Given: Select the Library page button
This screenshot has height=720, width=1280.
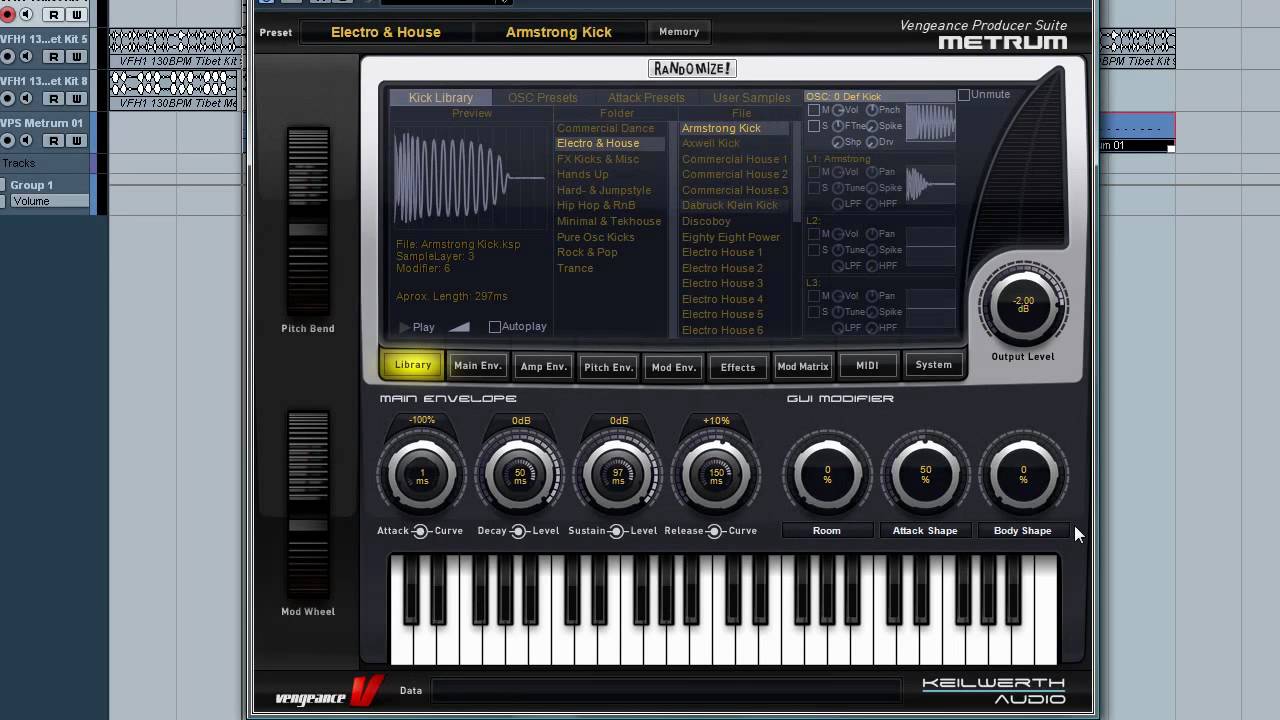Looking at the screenshot, I should [x=412, y=365].
